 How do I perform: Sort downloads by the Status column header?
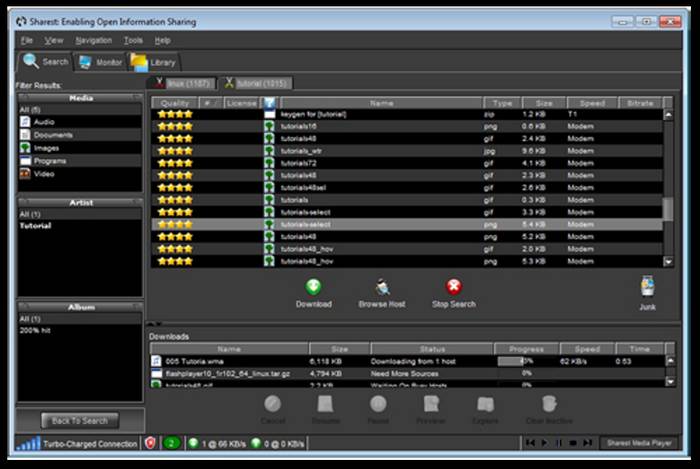(432, 349)
